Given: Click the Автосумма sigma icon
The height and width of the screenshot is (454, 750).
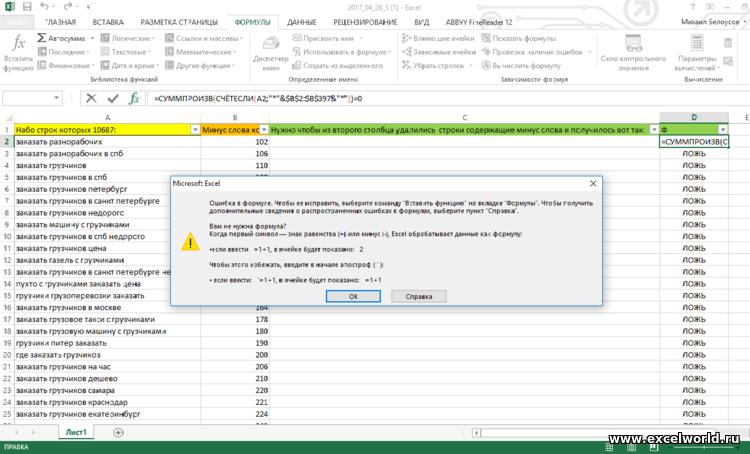Looking at the screenshot, I should pyautogui.click(x=42, y=38).
